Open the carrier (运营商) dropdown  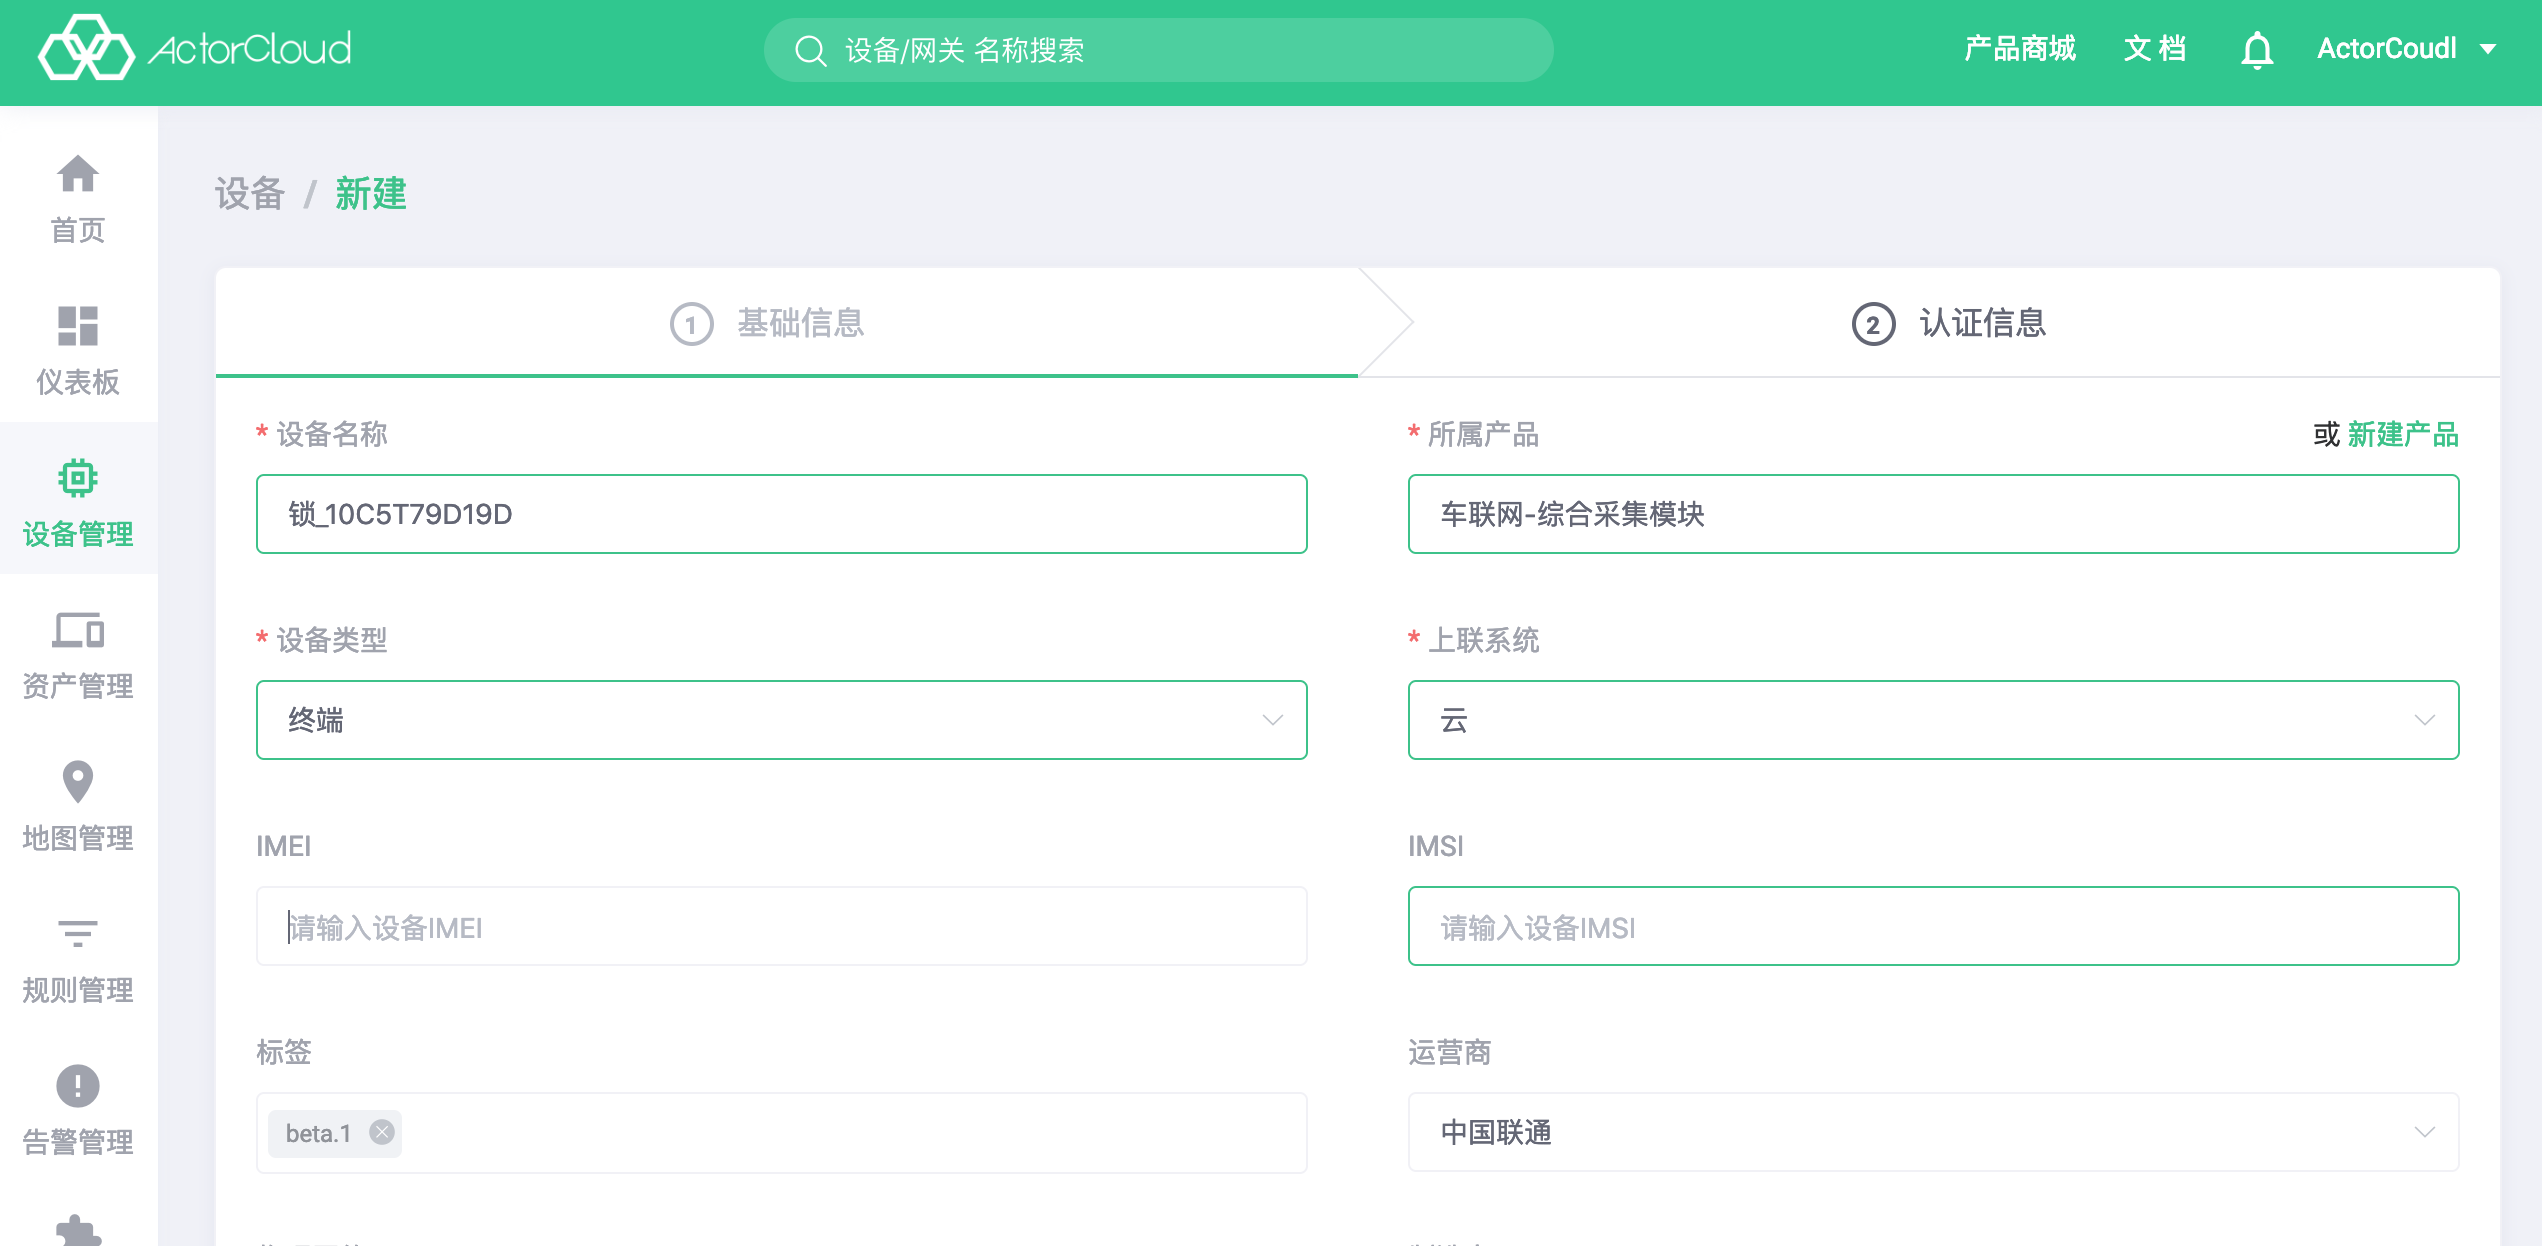[x=2424, y=1132]
